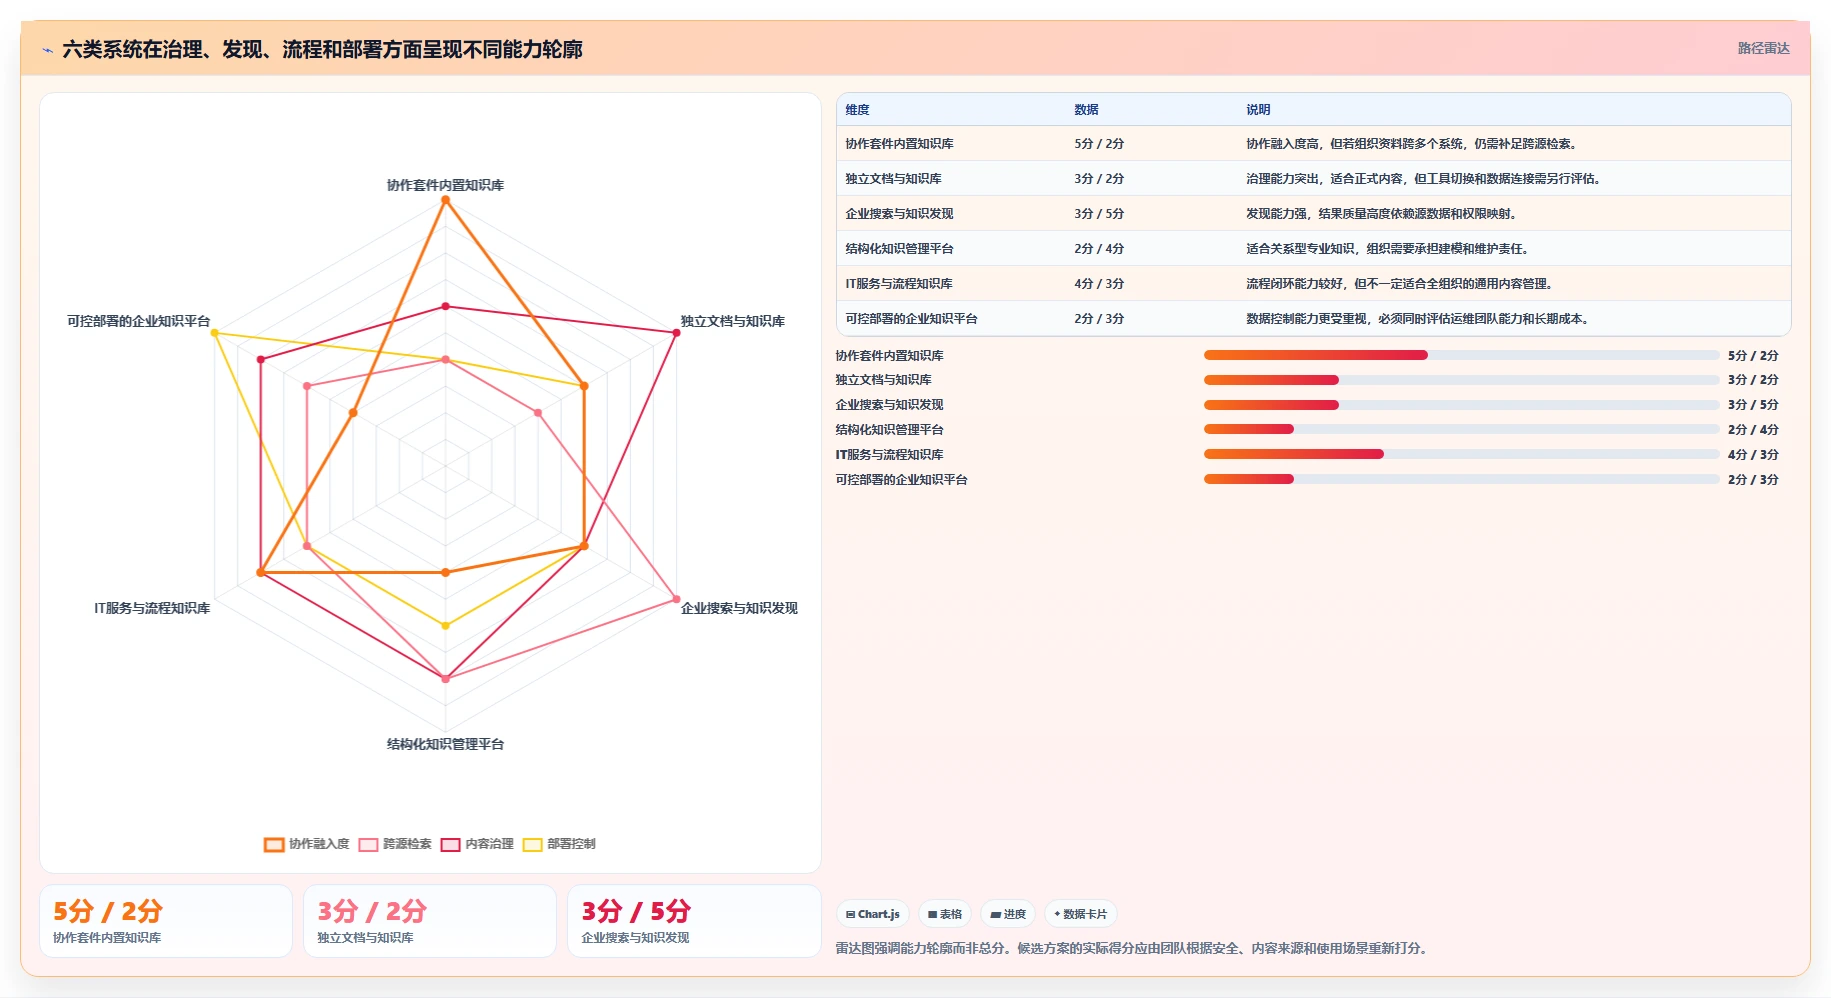Click the footnote text starting 雷达图强调能力轮廓

point(1131,948)
